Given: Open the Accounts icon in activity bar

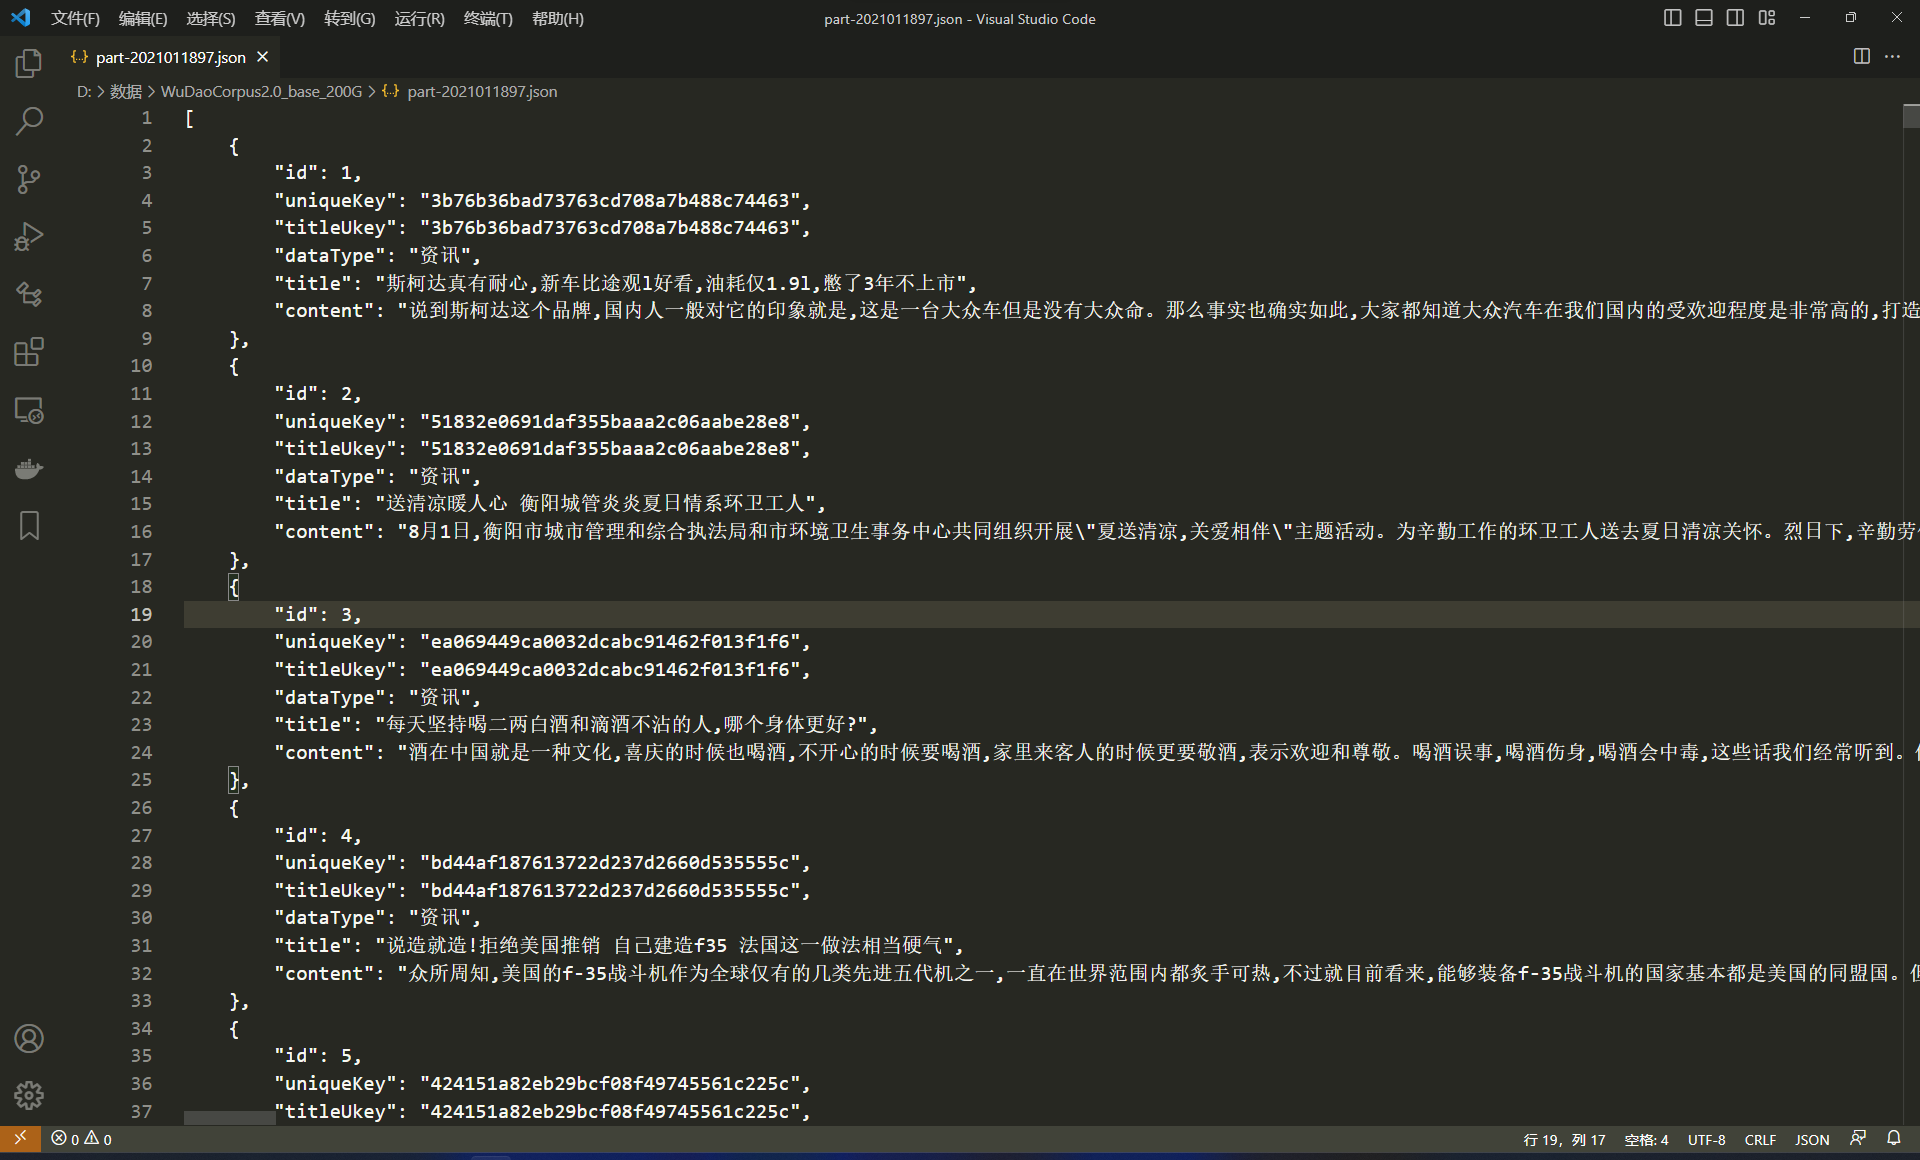Looking at the screenshot, I should (29, 1039).
